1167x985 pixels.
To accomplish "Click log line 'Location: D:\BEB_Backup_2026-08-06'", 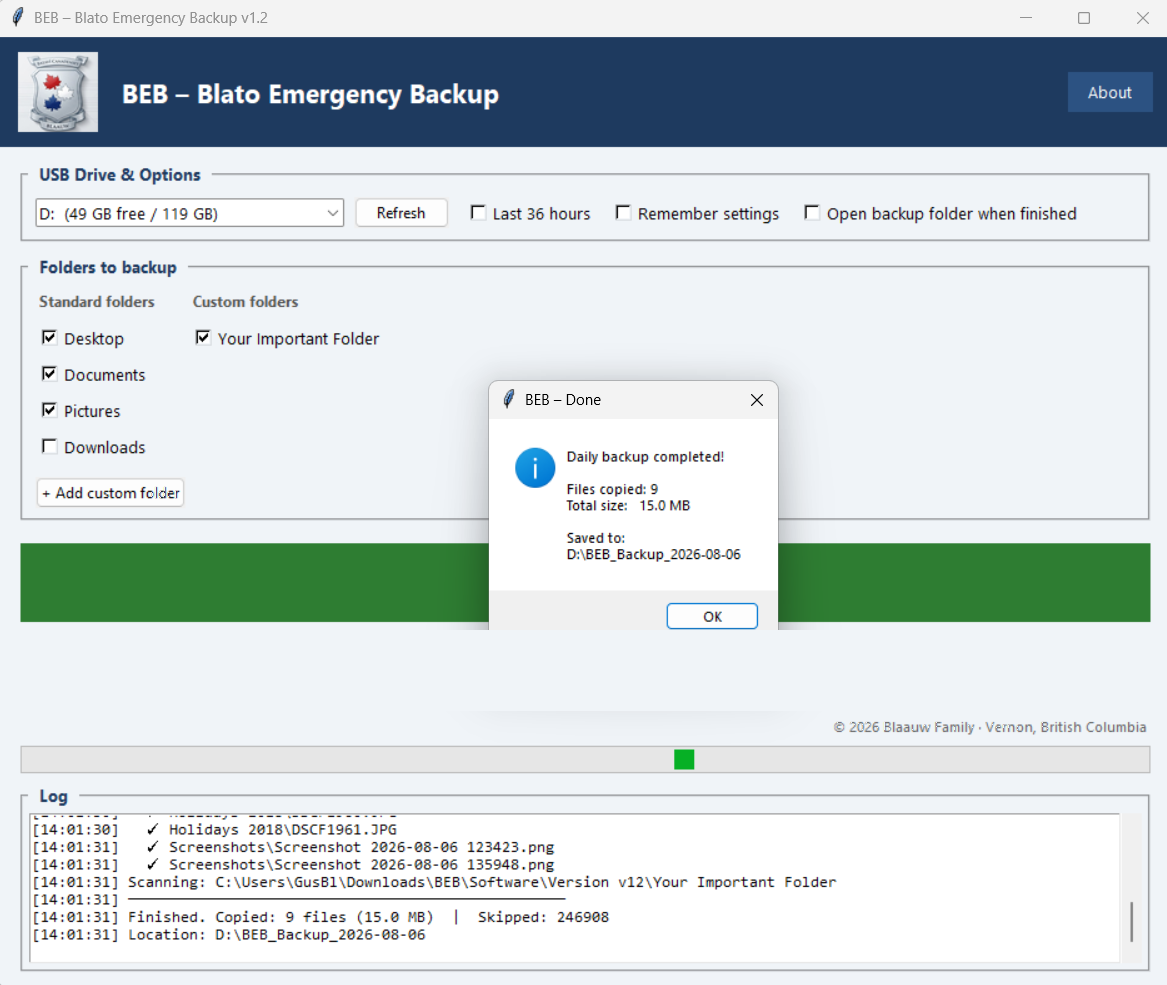I will pos(228,935).
